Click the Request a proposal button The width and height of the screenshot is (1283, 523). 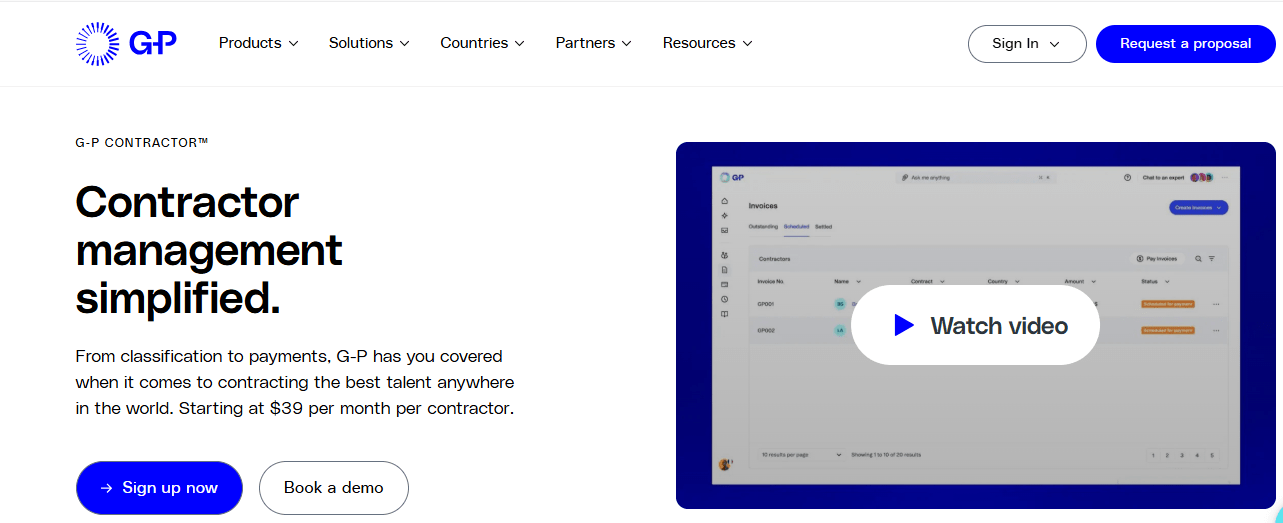coord(1185,44)
